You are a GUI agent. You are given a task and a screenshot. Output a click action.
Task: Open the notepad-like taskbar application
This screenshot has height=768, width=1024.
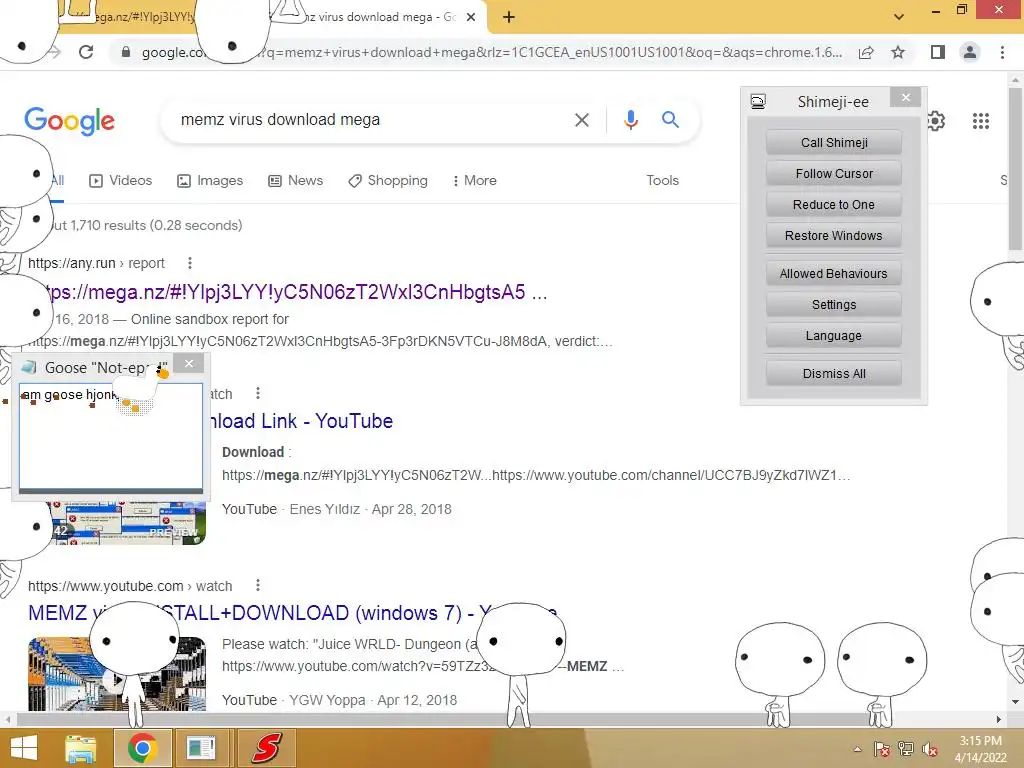(x=200, y=748)
